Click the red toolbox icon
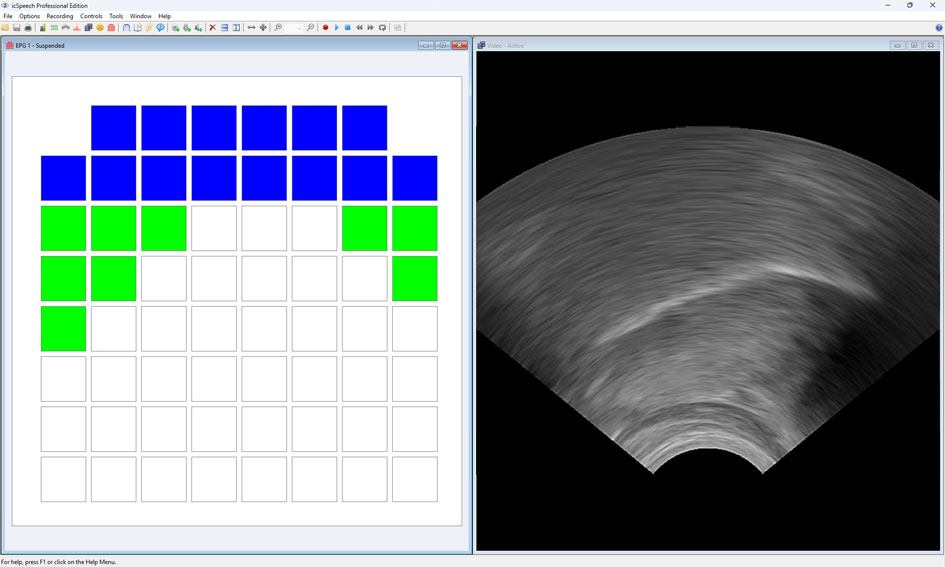 point(111,28)
